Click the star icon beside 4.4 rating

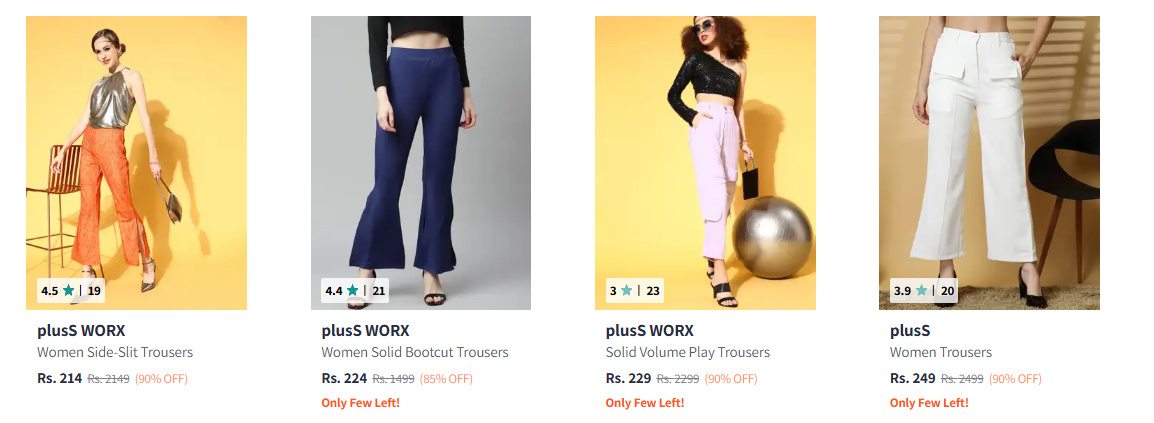[353, 291]
